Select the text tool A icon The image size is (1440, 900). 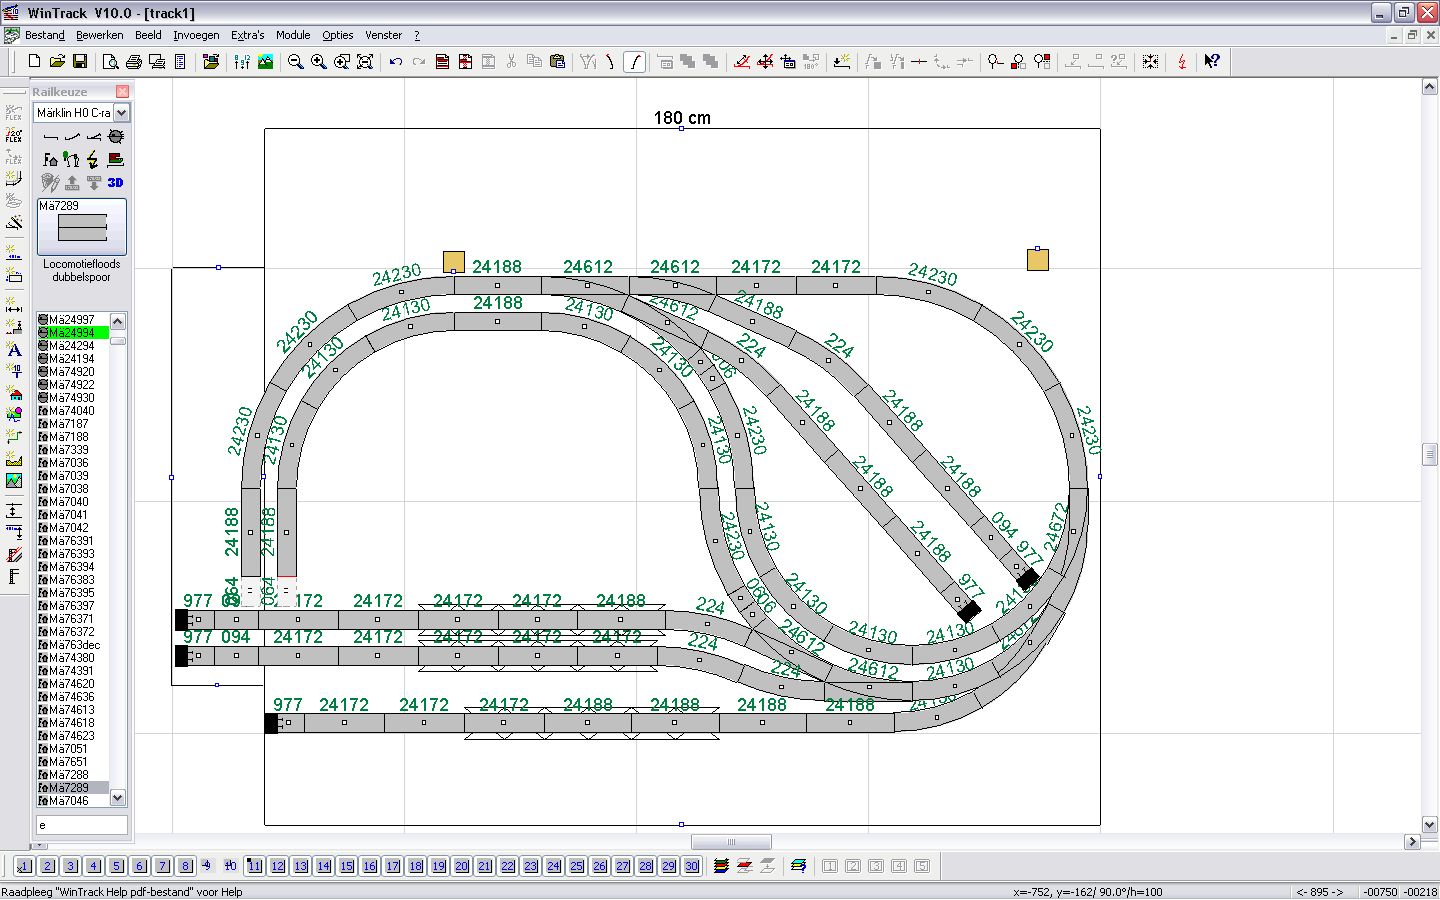(14, 349)
